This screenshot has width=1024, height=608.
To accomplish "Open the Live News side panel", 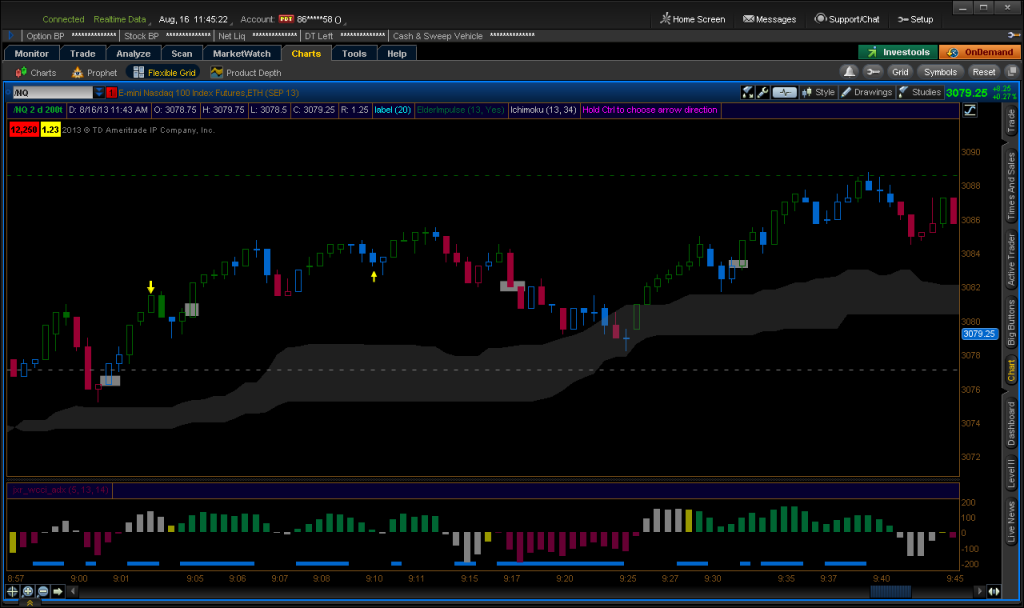I will (1011, 521).
